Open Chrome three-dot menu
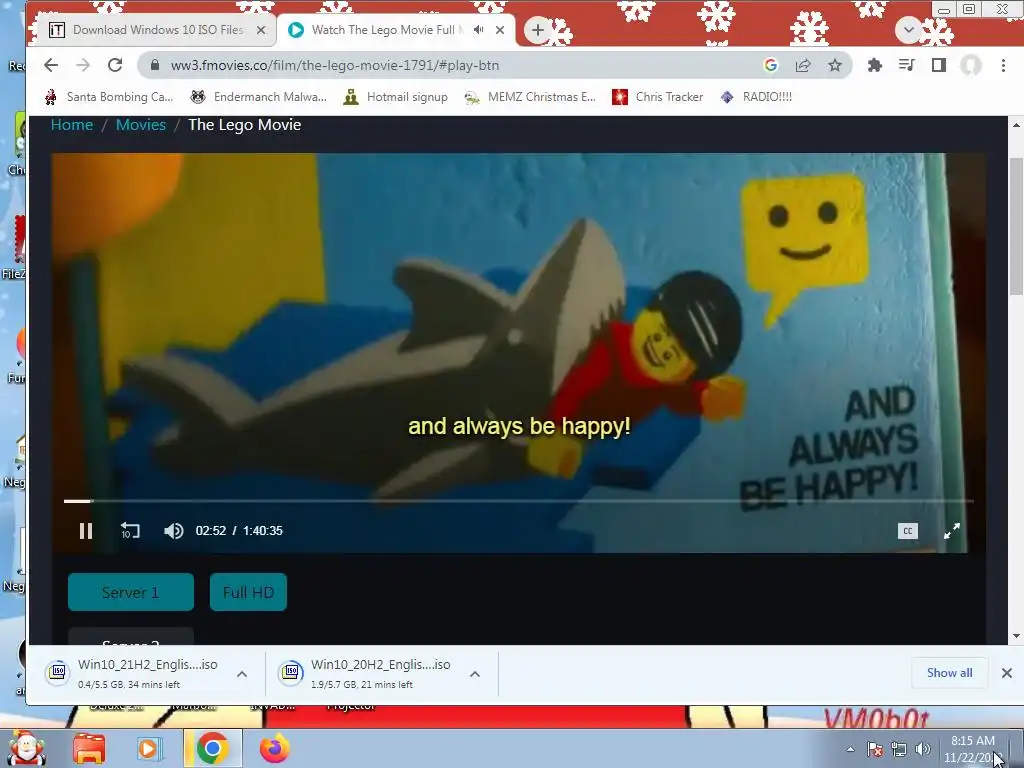This screenshot has height=768, width=1024. (x=1003, y=65)
